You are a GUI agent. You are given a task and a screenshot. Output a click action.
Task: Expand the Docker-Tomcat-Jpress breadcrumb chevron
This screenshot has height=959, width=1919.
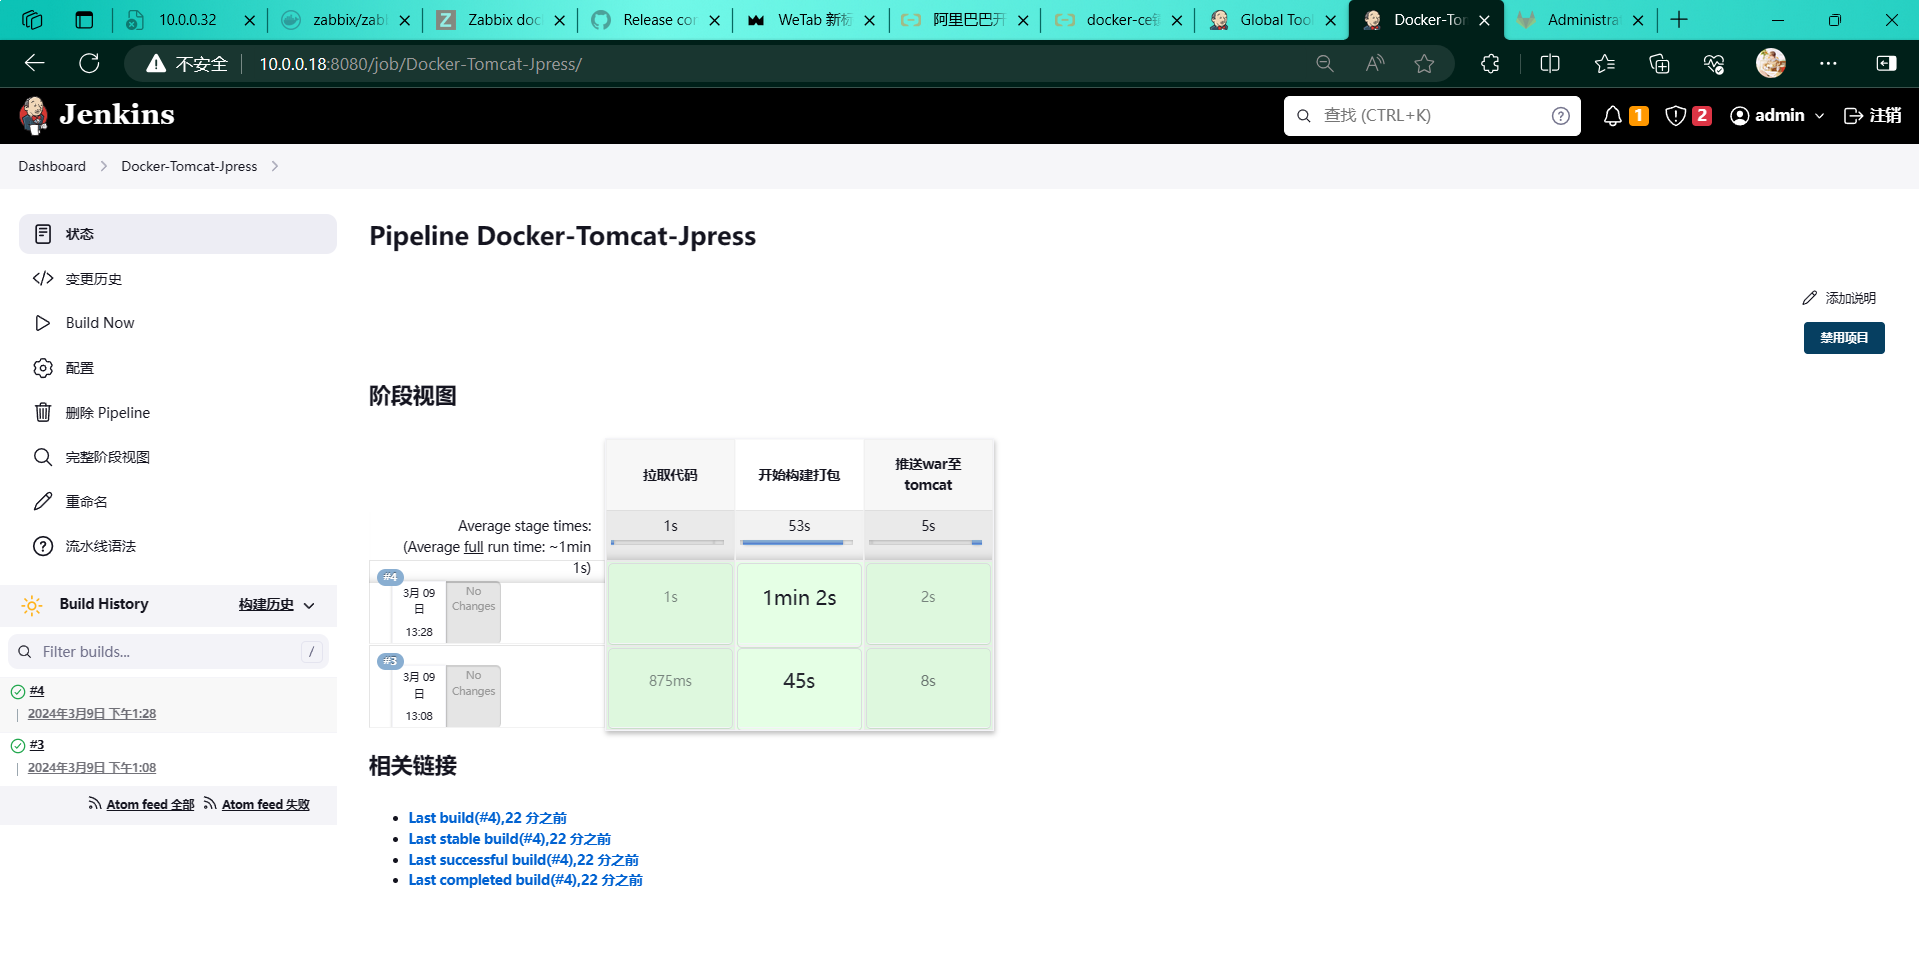[274, 166]
